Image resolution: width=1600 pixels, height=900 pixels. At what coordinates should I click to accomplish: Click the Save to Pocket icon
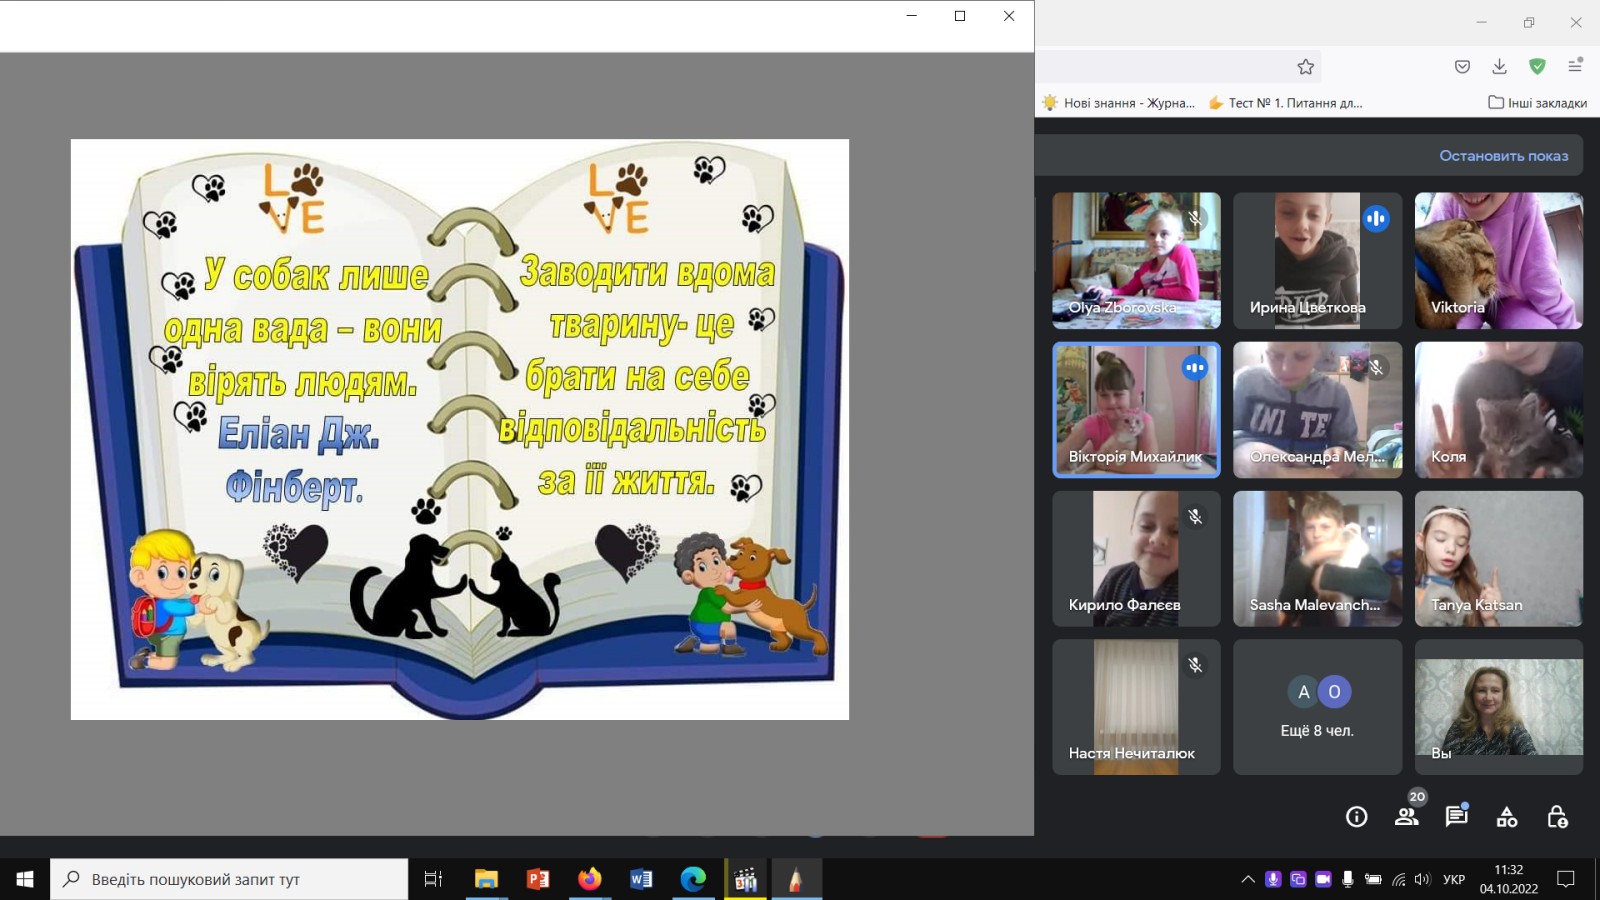click(1462, 67)
